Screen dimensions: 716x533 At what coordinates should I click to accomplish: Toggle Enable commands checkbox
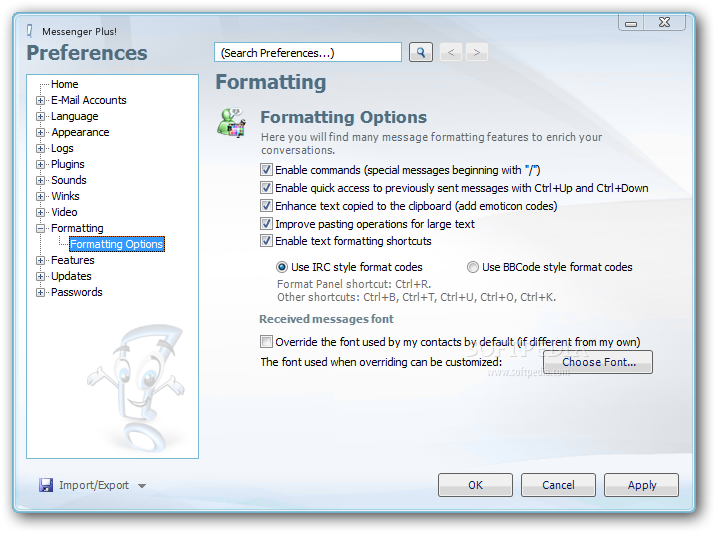point(266,170)
